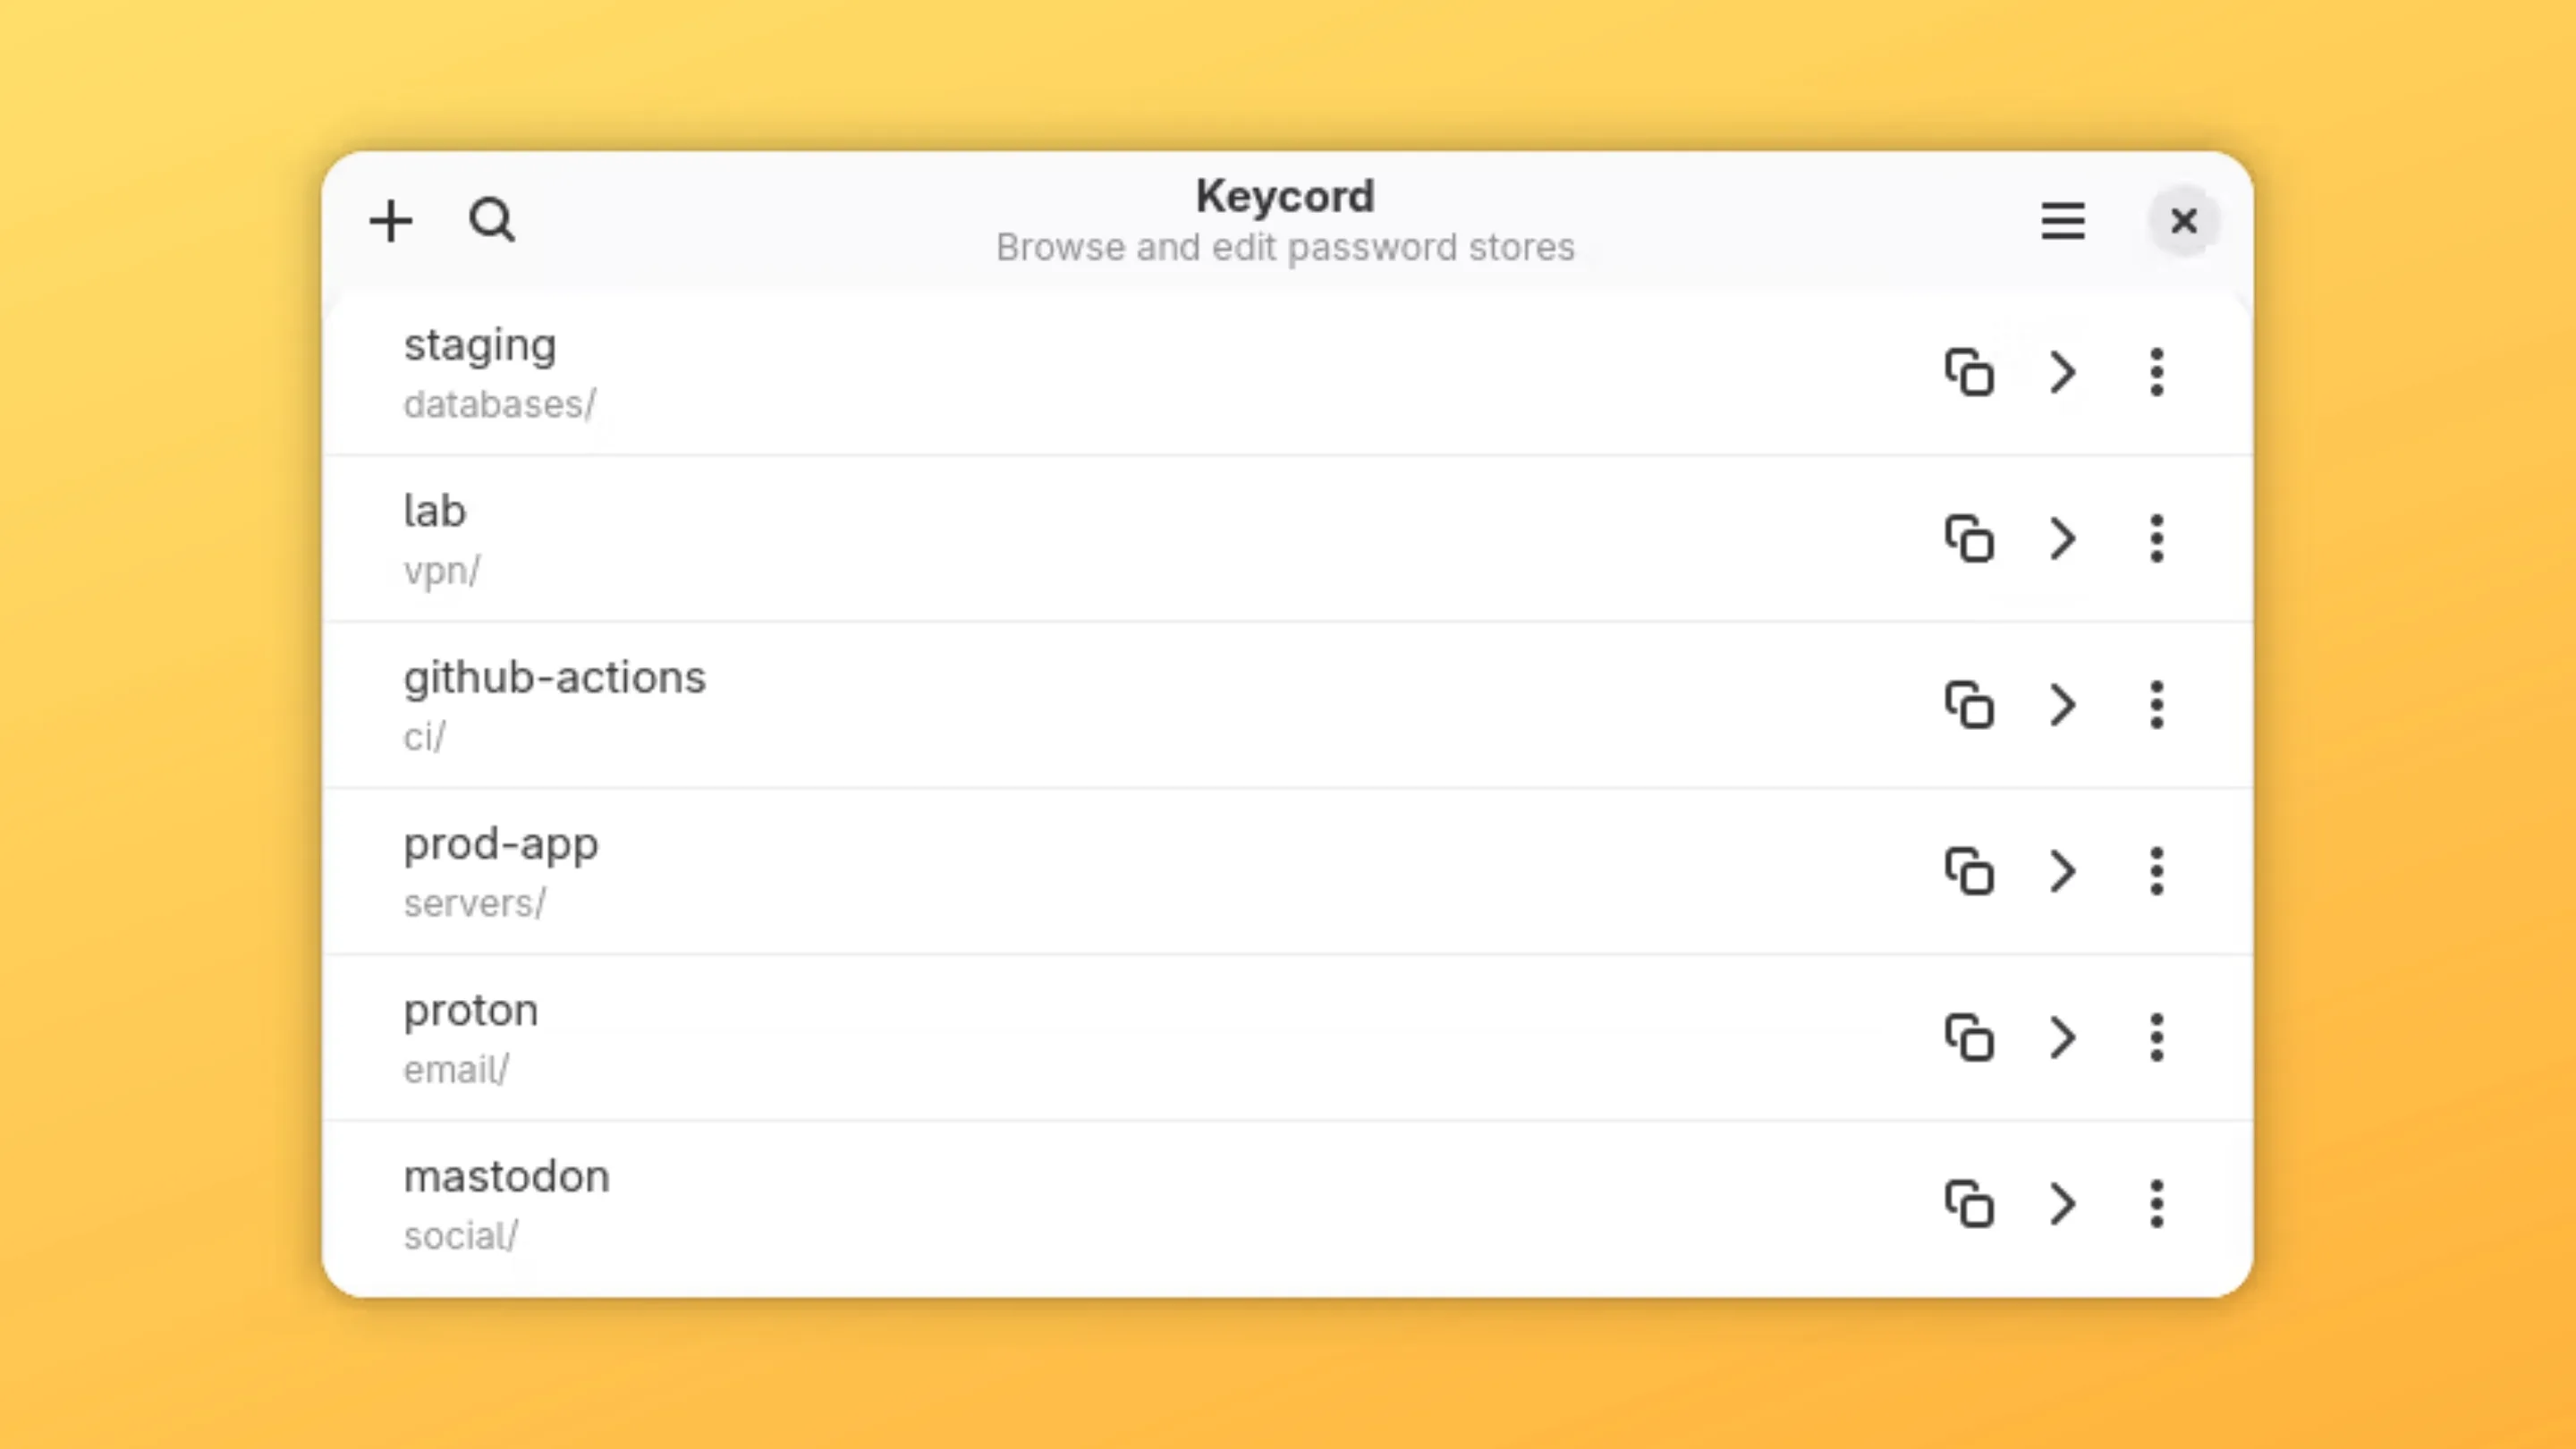Open the three-dot options for proton
Viewport: 2576px width, 1449px height.
2156,1038
